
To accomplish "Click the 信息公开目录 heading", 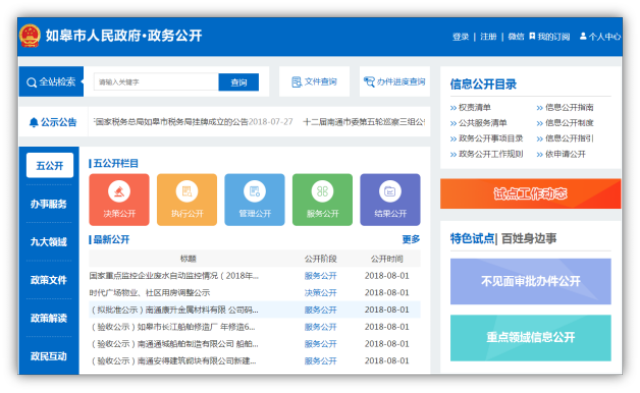I will tap(483, 84).
